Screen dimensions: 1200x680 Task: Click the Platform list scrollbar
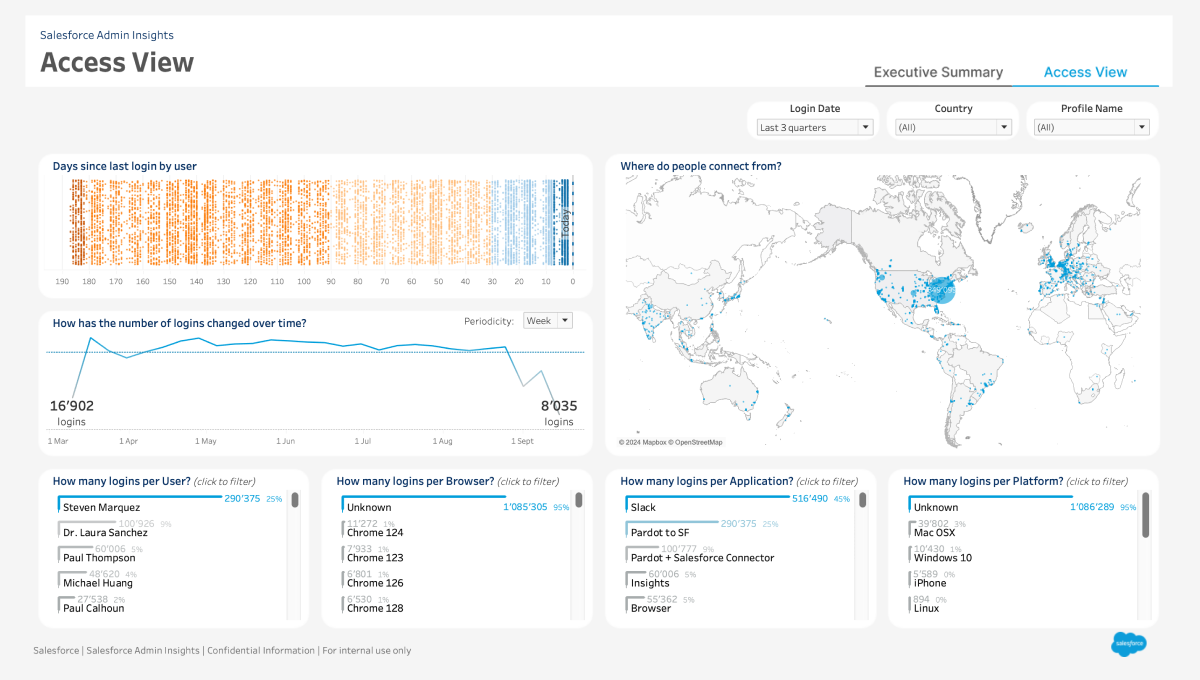[x=1146, y=515]
